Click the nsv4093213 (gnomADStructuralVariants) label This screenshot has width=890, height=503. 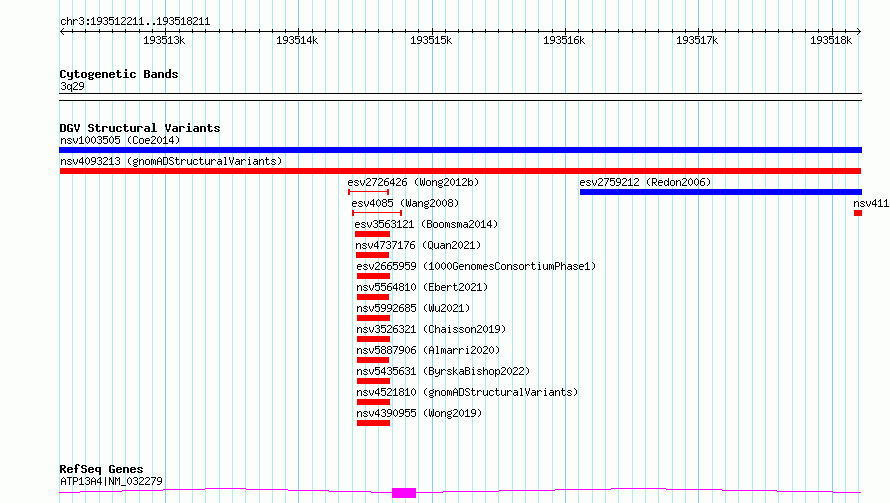(171, 161)
